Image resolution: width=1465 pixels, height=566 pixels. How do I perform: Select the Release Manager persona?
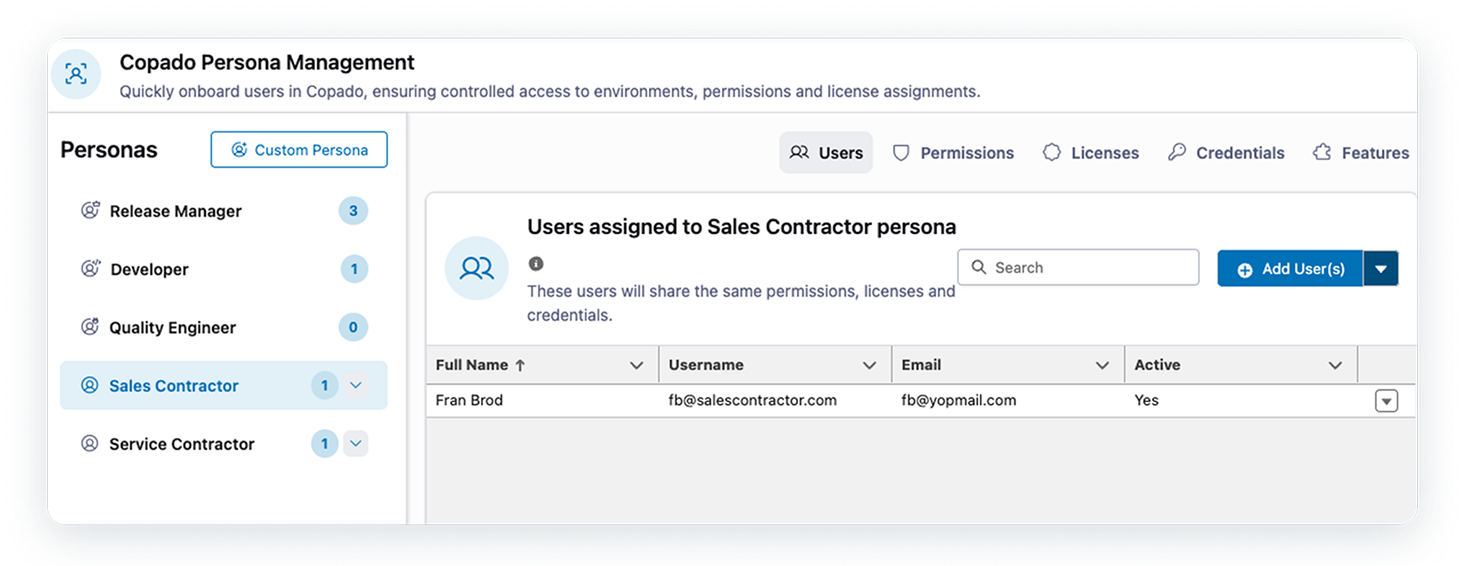(224, 211)
